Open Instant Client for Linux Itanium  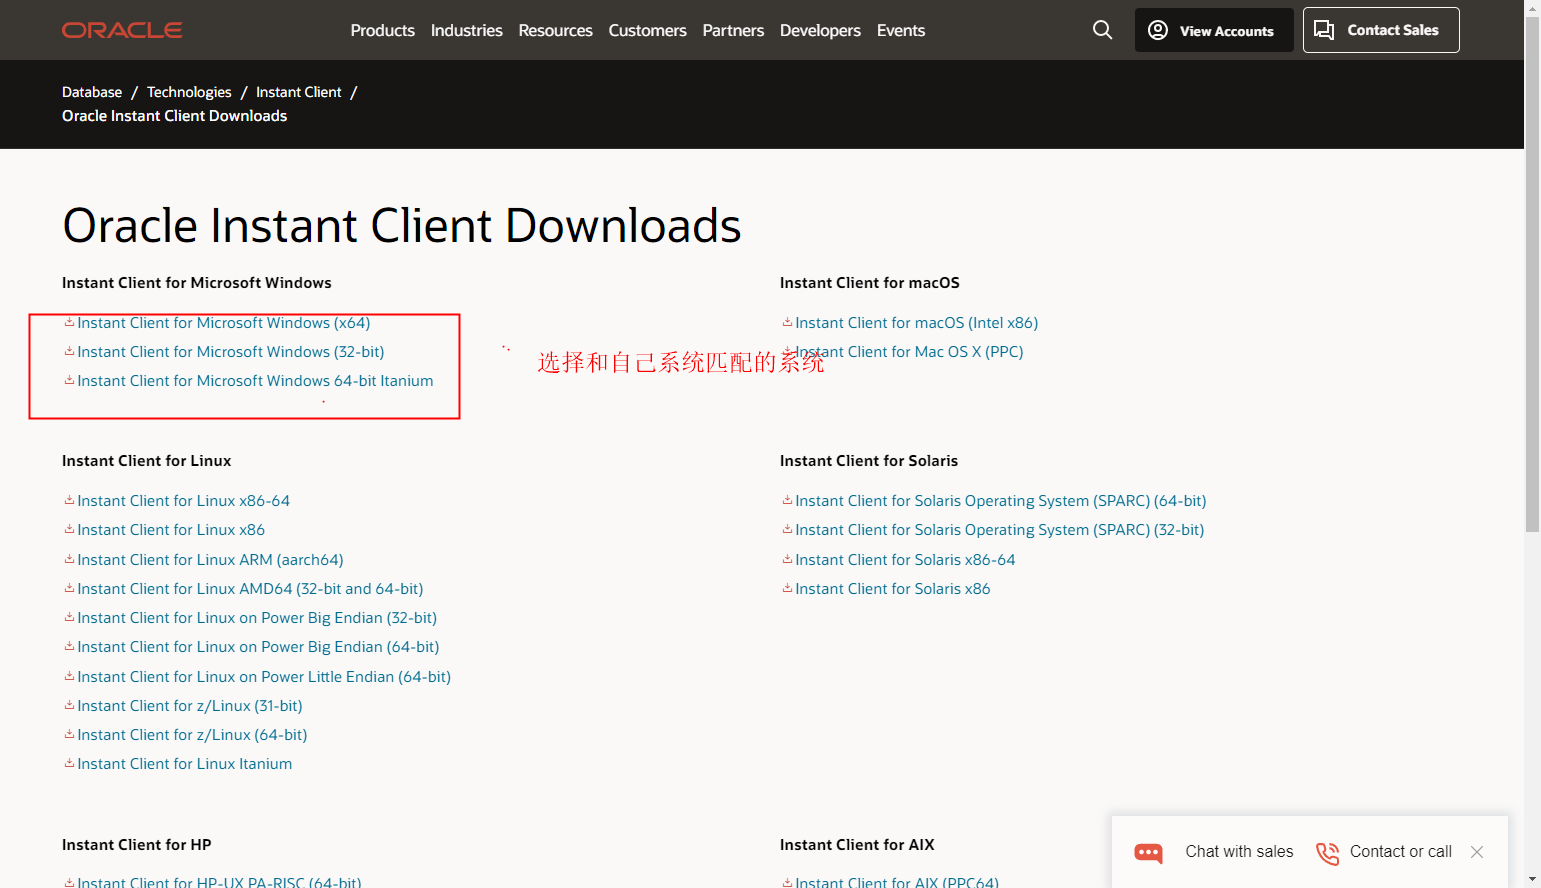point(184,764)
